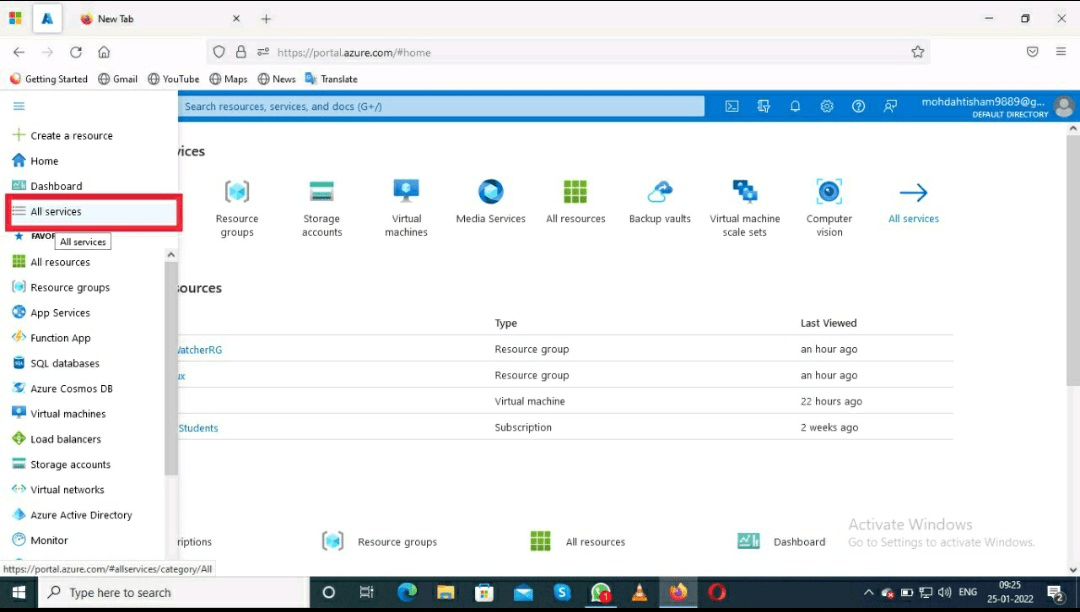Open the WatcherRG resource group link
The height and width of the screenshot is (612, 1080).
198,349
